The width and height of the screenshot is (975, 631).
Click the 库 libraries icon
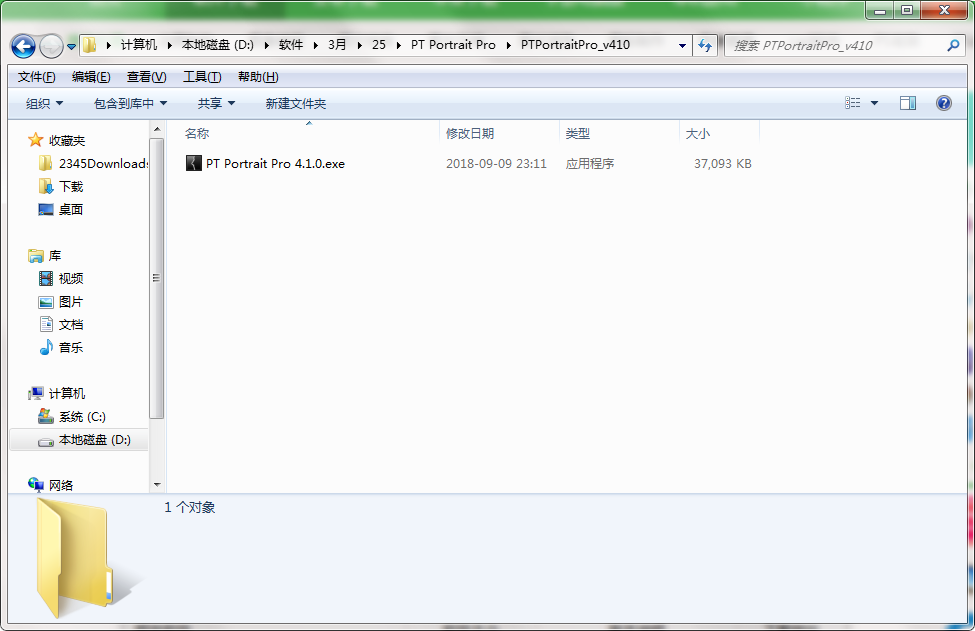coord(35,256)
